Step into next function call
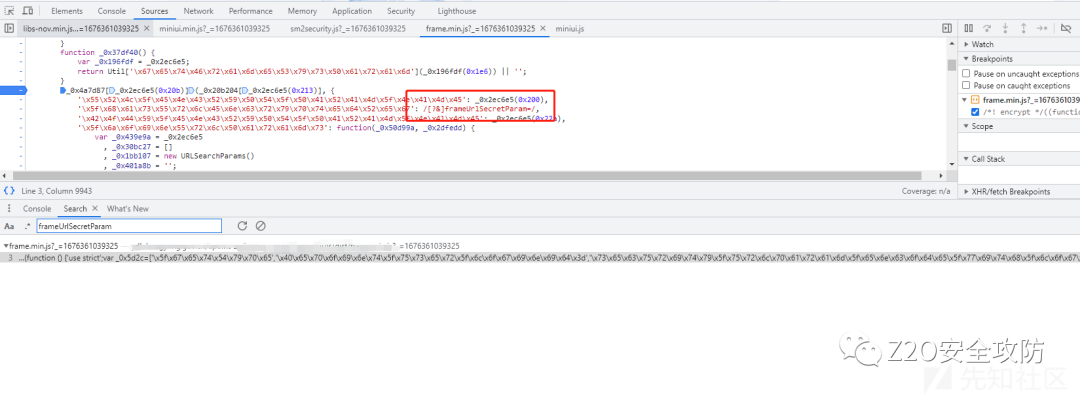 click(1006, 28)
